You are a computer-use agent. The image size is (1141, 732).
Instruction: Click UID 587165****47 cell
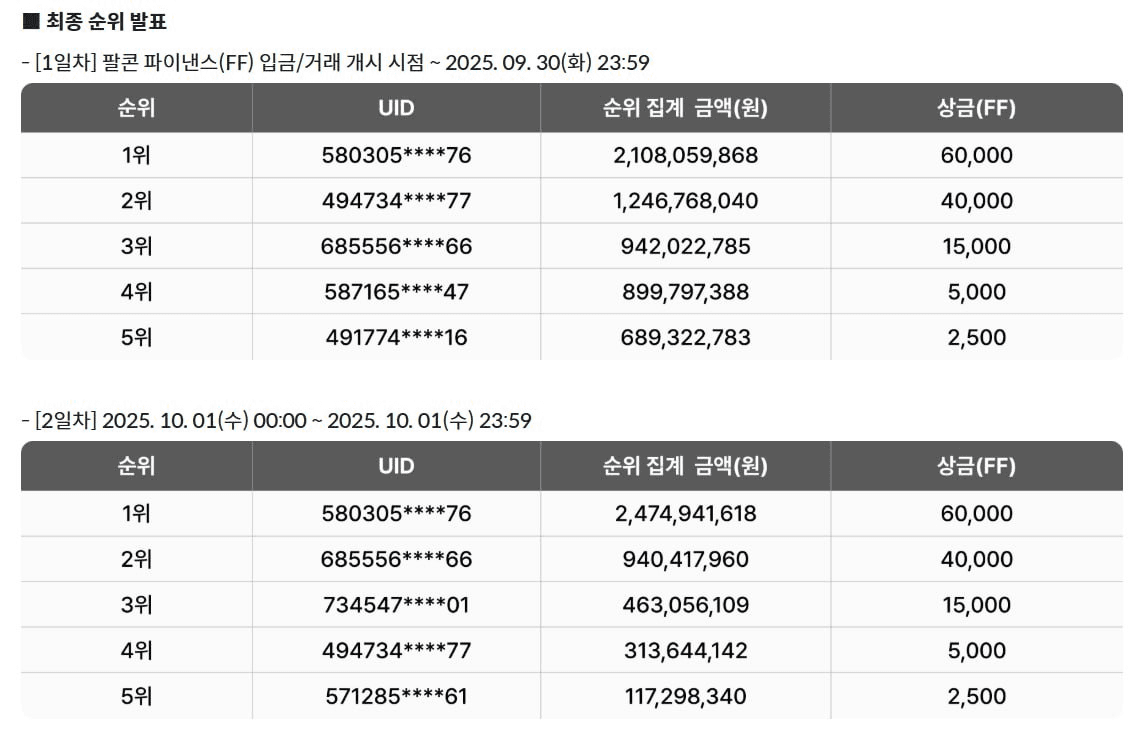(x=396, y=292)
